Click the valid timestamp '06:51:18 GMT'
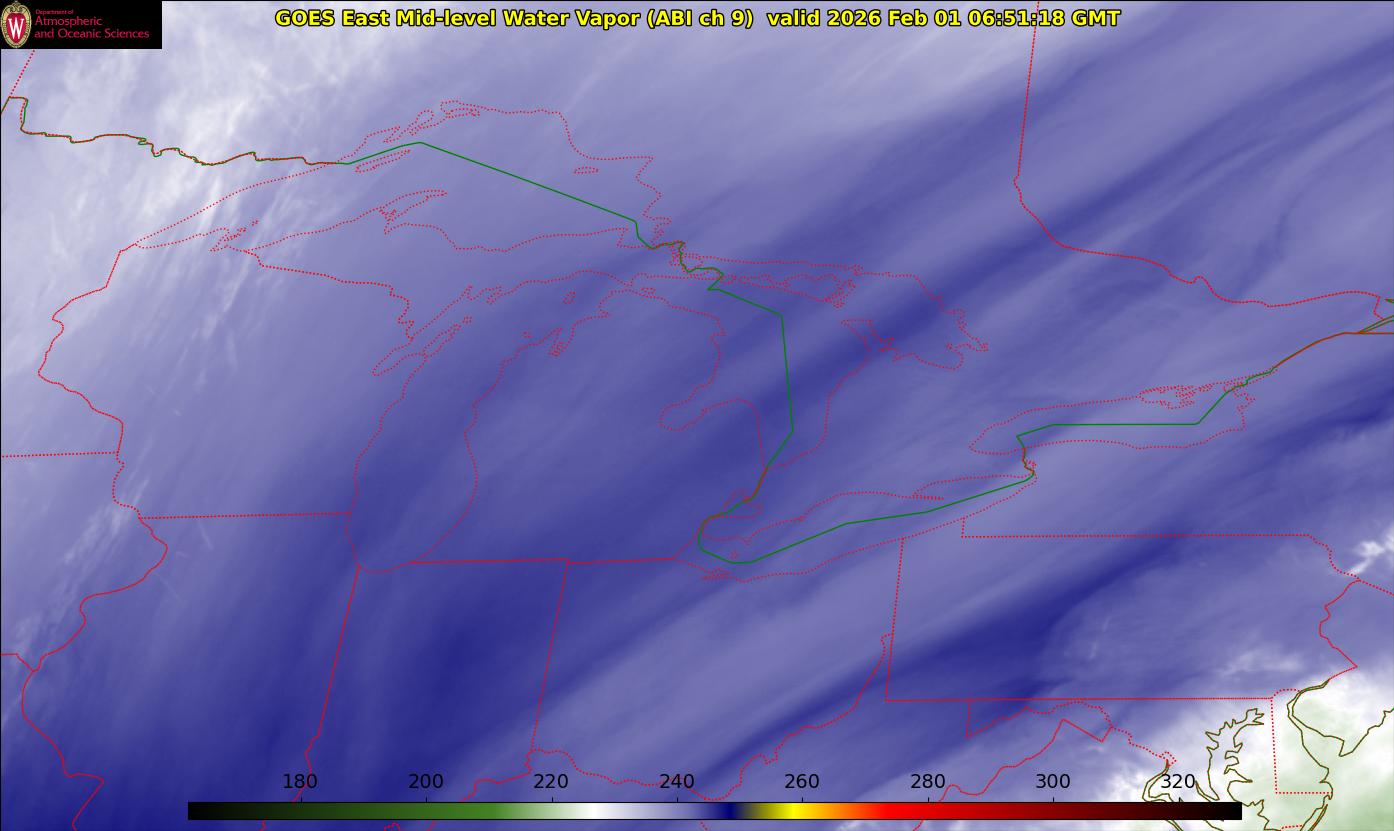Screen dimensions: 1394x831 tap(1044, 18)
